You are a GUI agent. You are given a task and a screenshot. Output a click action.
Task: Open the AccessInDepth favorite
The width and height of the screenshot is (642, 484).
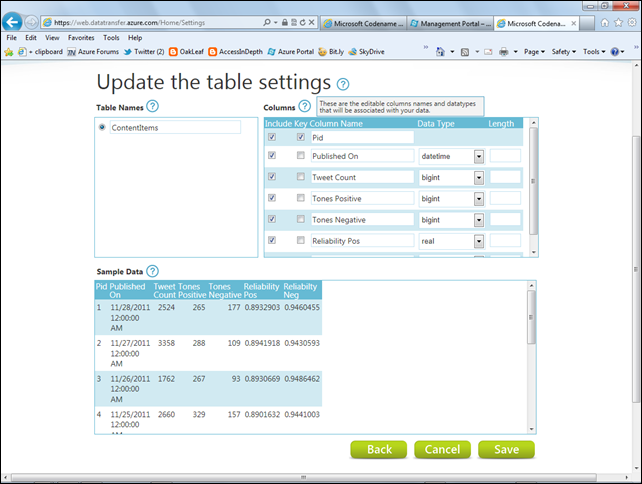click(235, 52)
